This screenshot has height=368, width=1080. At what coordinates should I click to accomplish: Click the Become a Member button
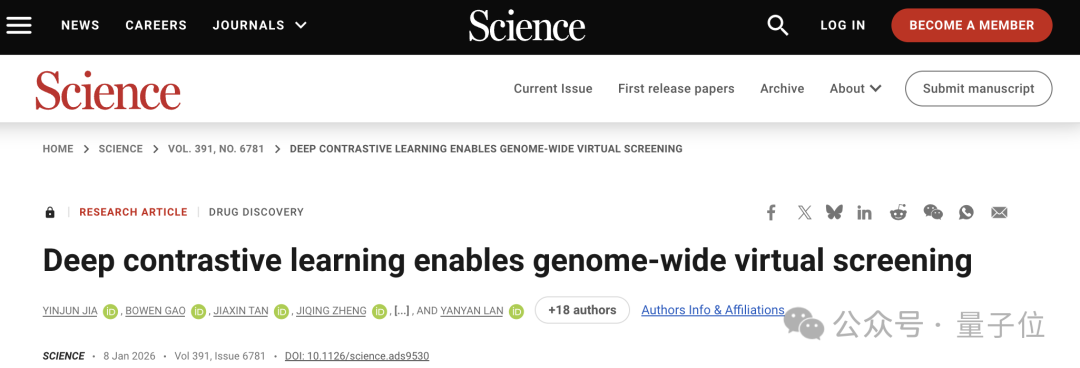[971, 25]
